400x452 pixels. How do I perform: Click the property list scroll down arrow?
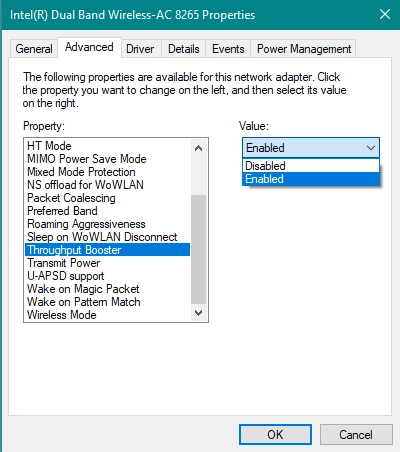[x=199, y=313]
